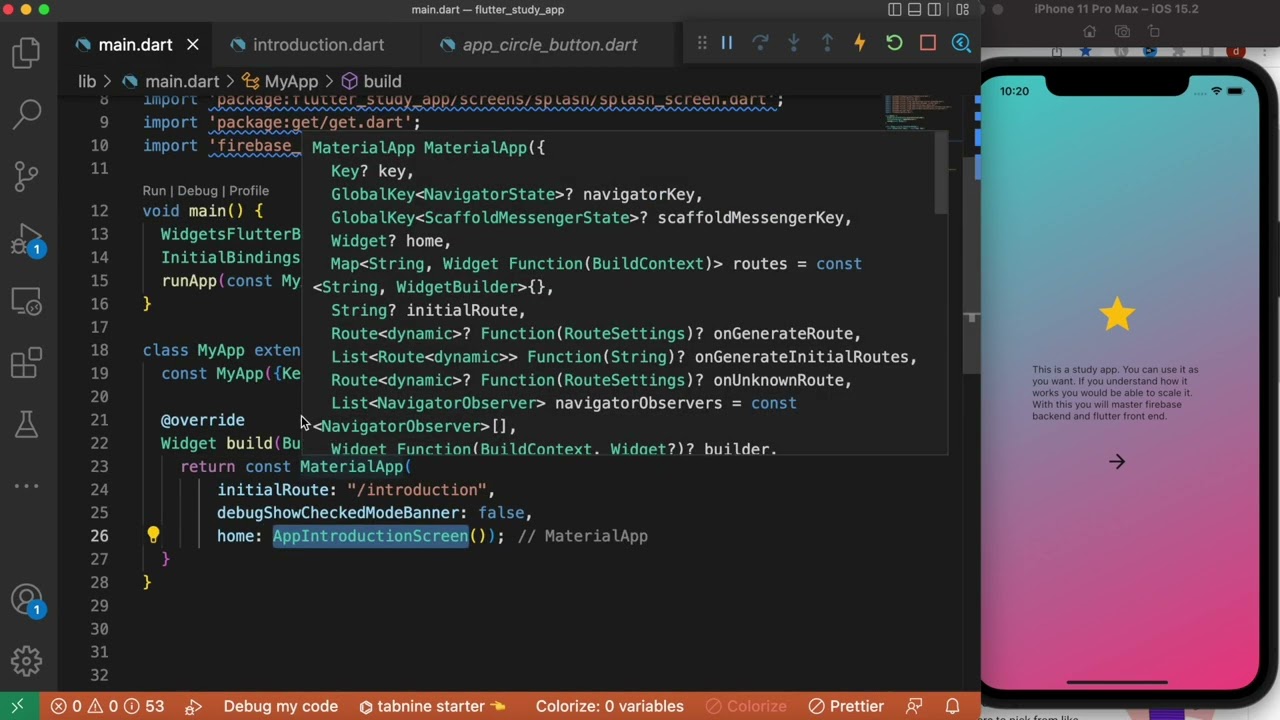Click Home icon in simulator window toolbar
The height and width of the screenshot is (720, 1280).
pyautogui.click(x=1090, y=32)
